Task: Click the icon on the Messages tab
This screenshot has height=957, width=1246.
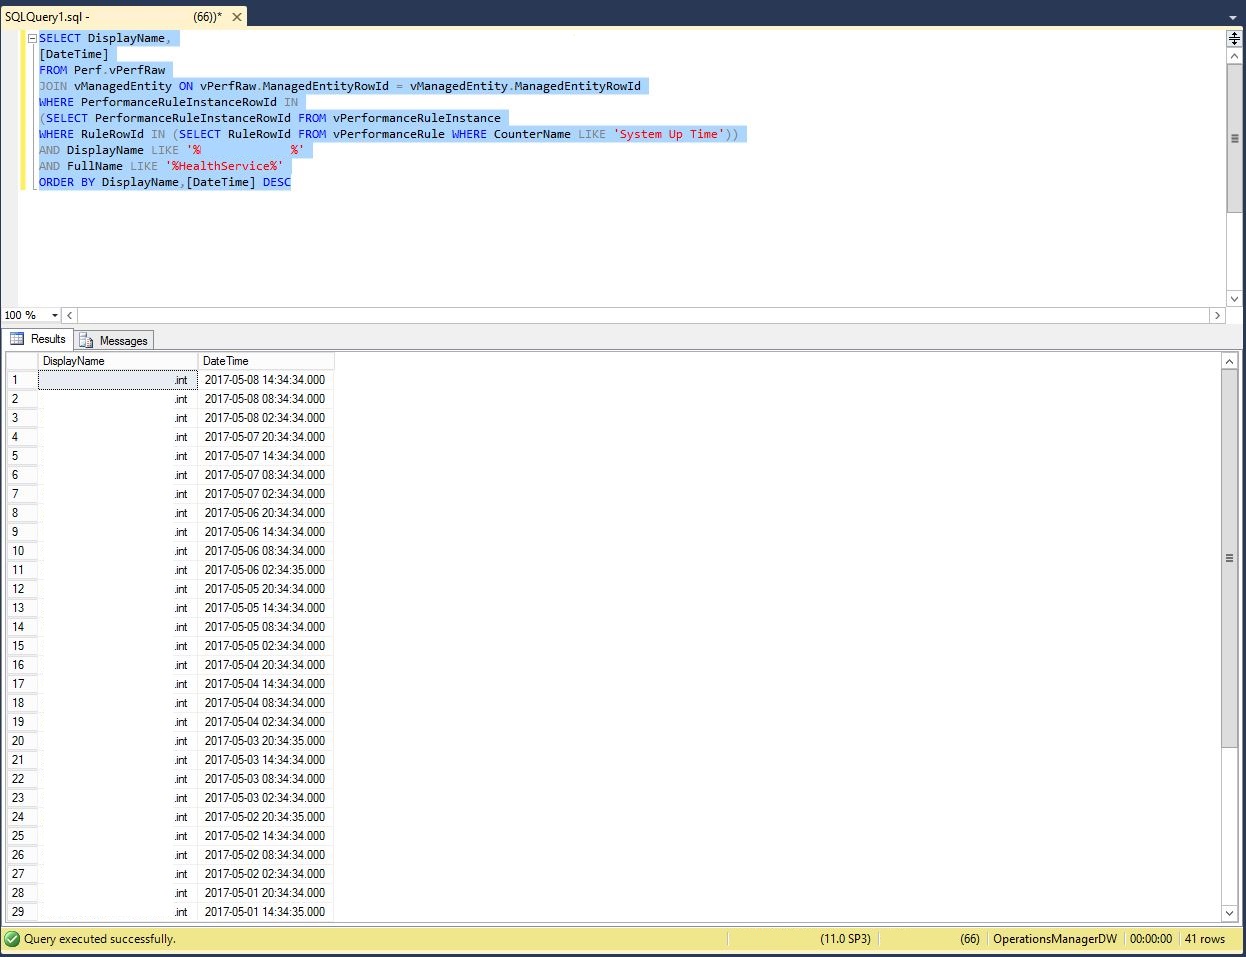Action: (x=86, y=340)
